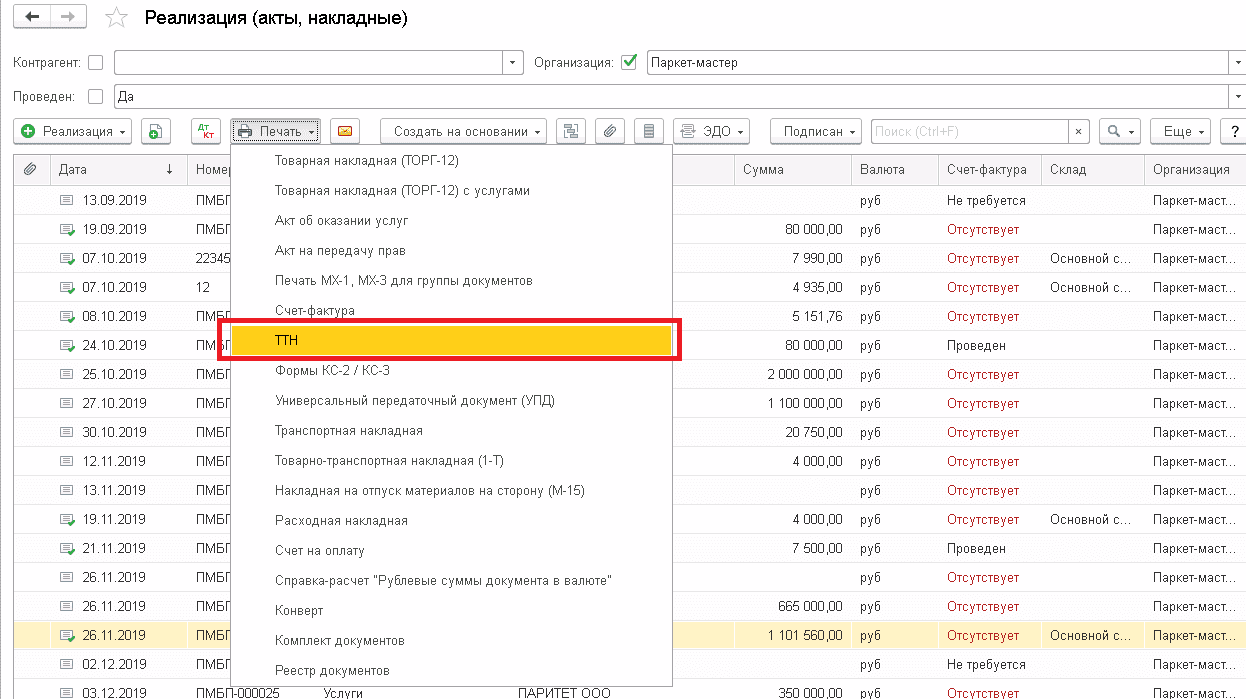The width and height of the screenshot is (1246, 699).
Task: Click the ПАРИТЕТ ООО counterparty cell
Action: click(x=564, y=693)
